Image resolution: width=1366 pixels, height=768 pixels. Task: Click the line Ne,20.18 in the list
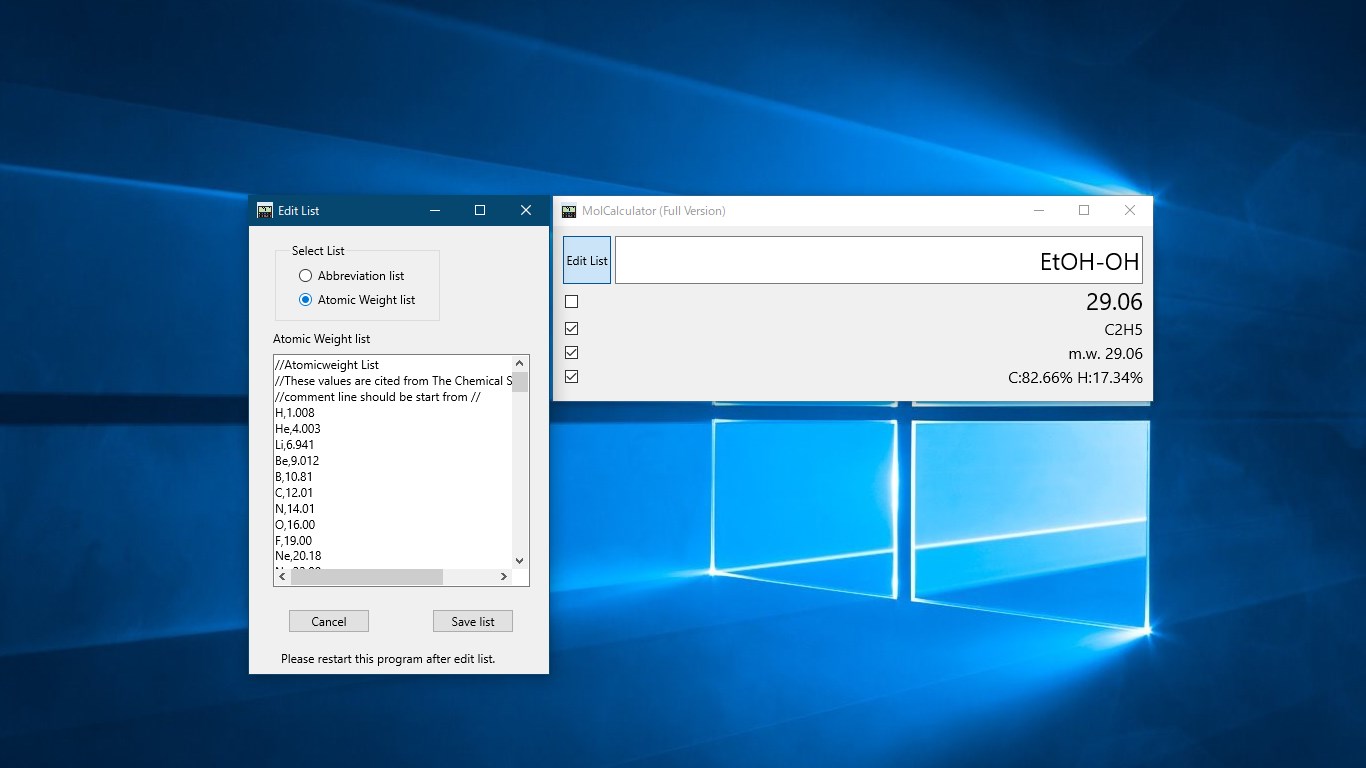(x=298, y=556)
